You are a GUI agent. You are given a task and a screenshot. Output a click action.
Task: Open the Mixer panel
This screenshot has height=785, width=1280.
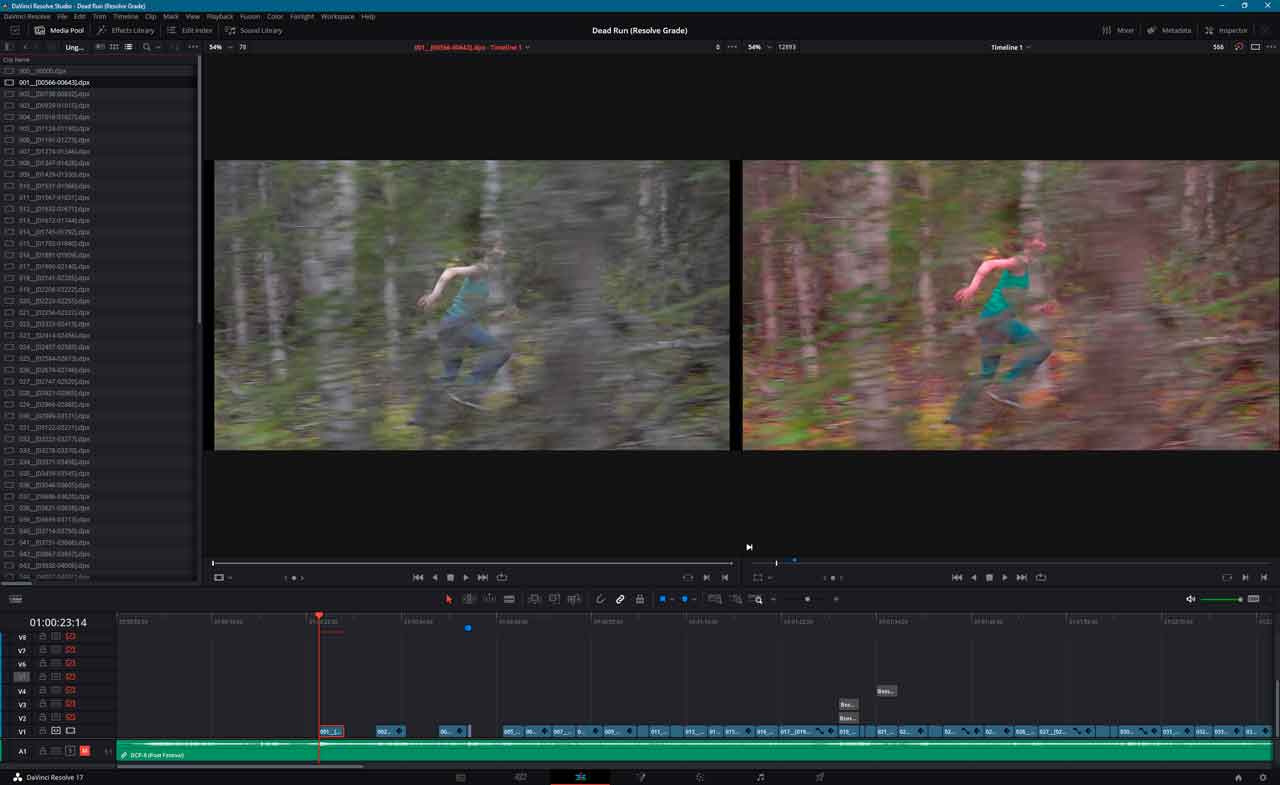pos(1117,30)
